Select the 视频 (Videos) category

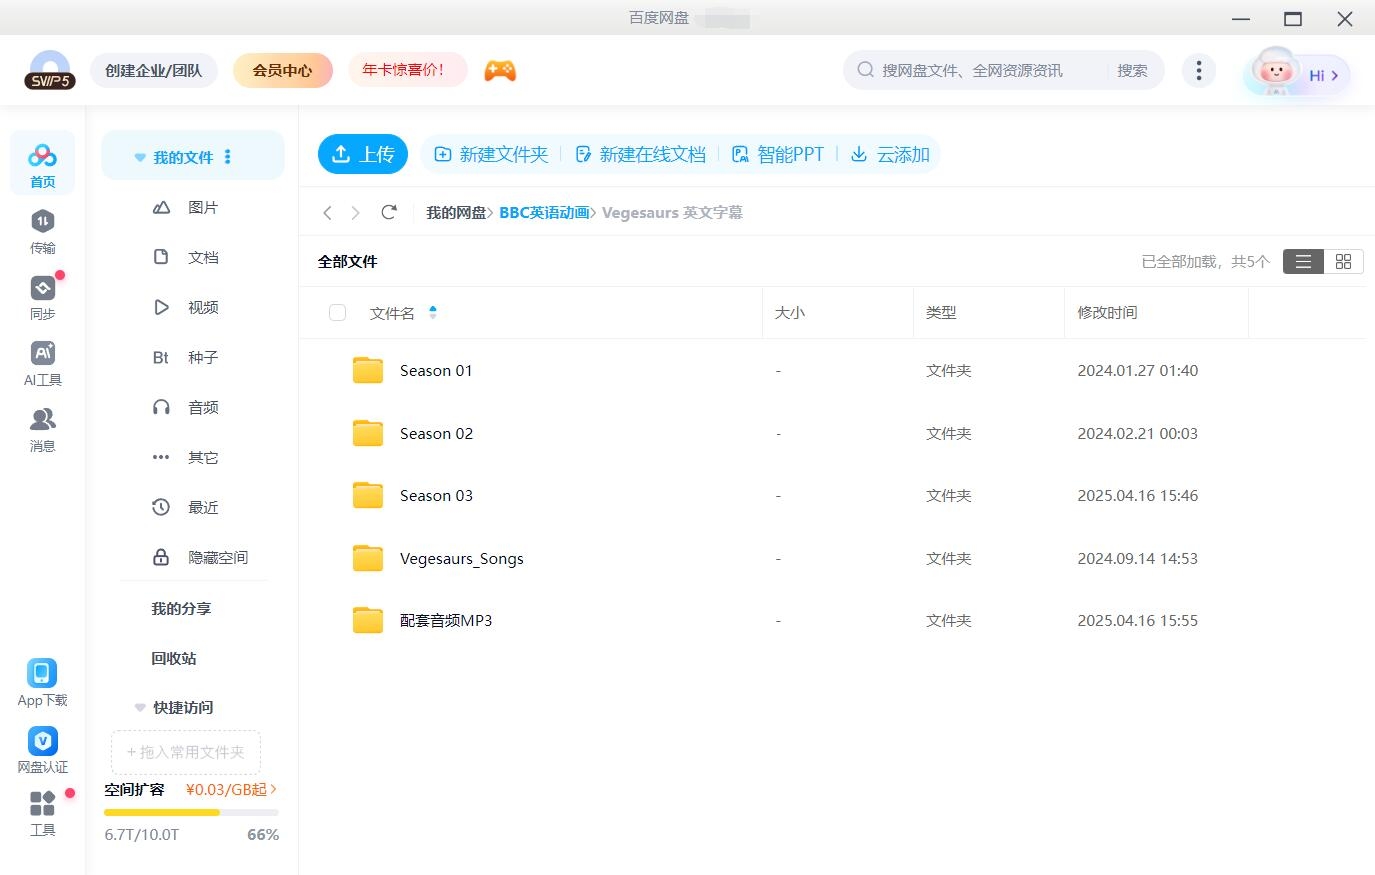pos(202,307)
